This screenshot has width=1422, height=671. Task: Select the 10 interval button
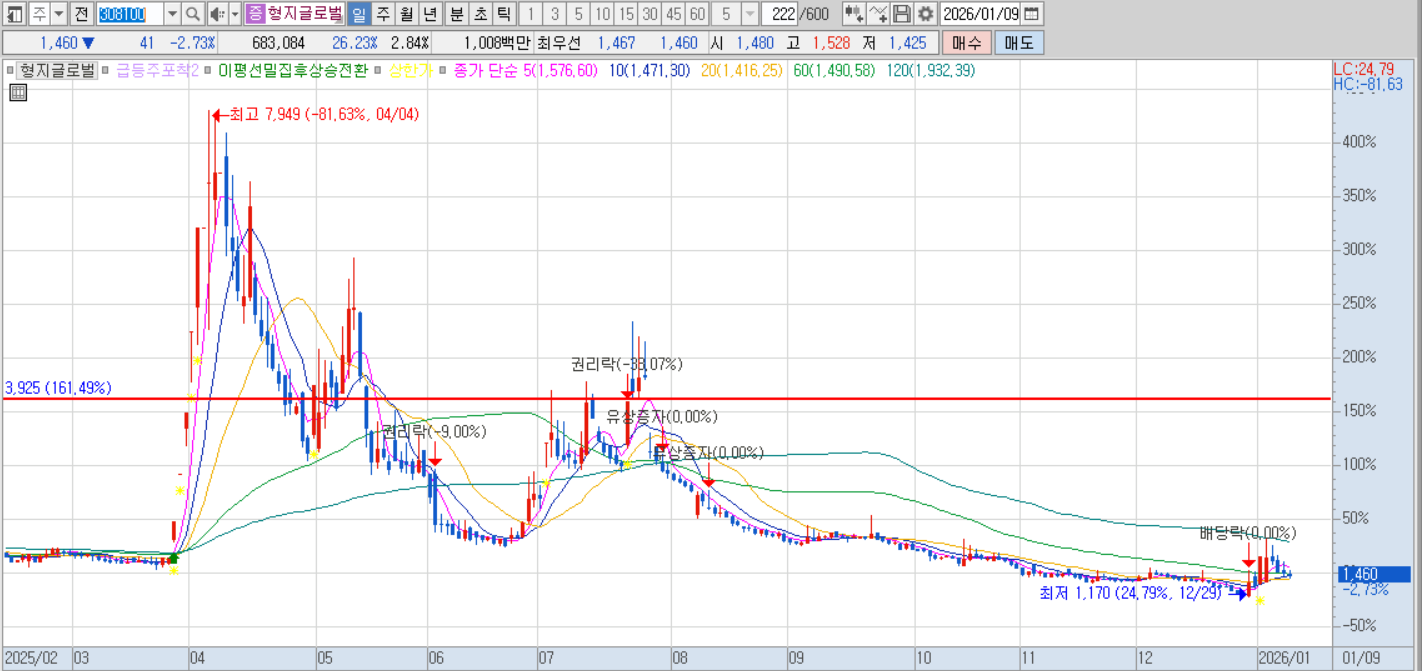point(603,14)
